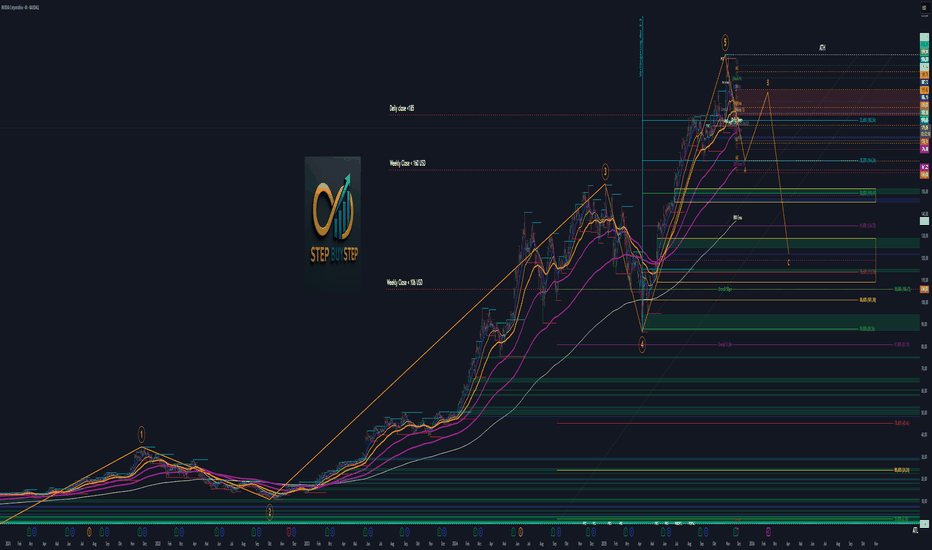
Task: Select the circled wave 2 marker
Action: (x=269, y=512)
